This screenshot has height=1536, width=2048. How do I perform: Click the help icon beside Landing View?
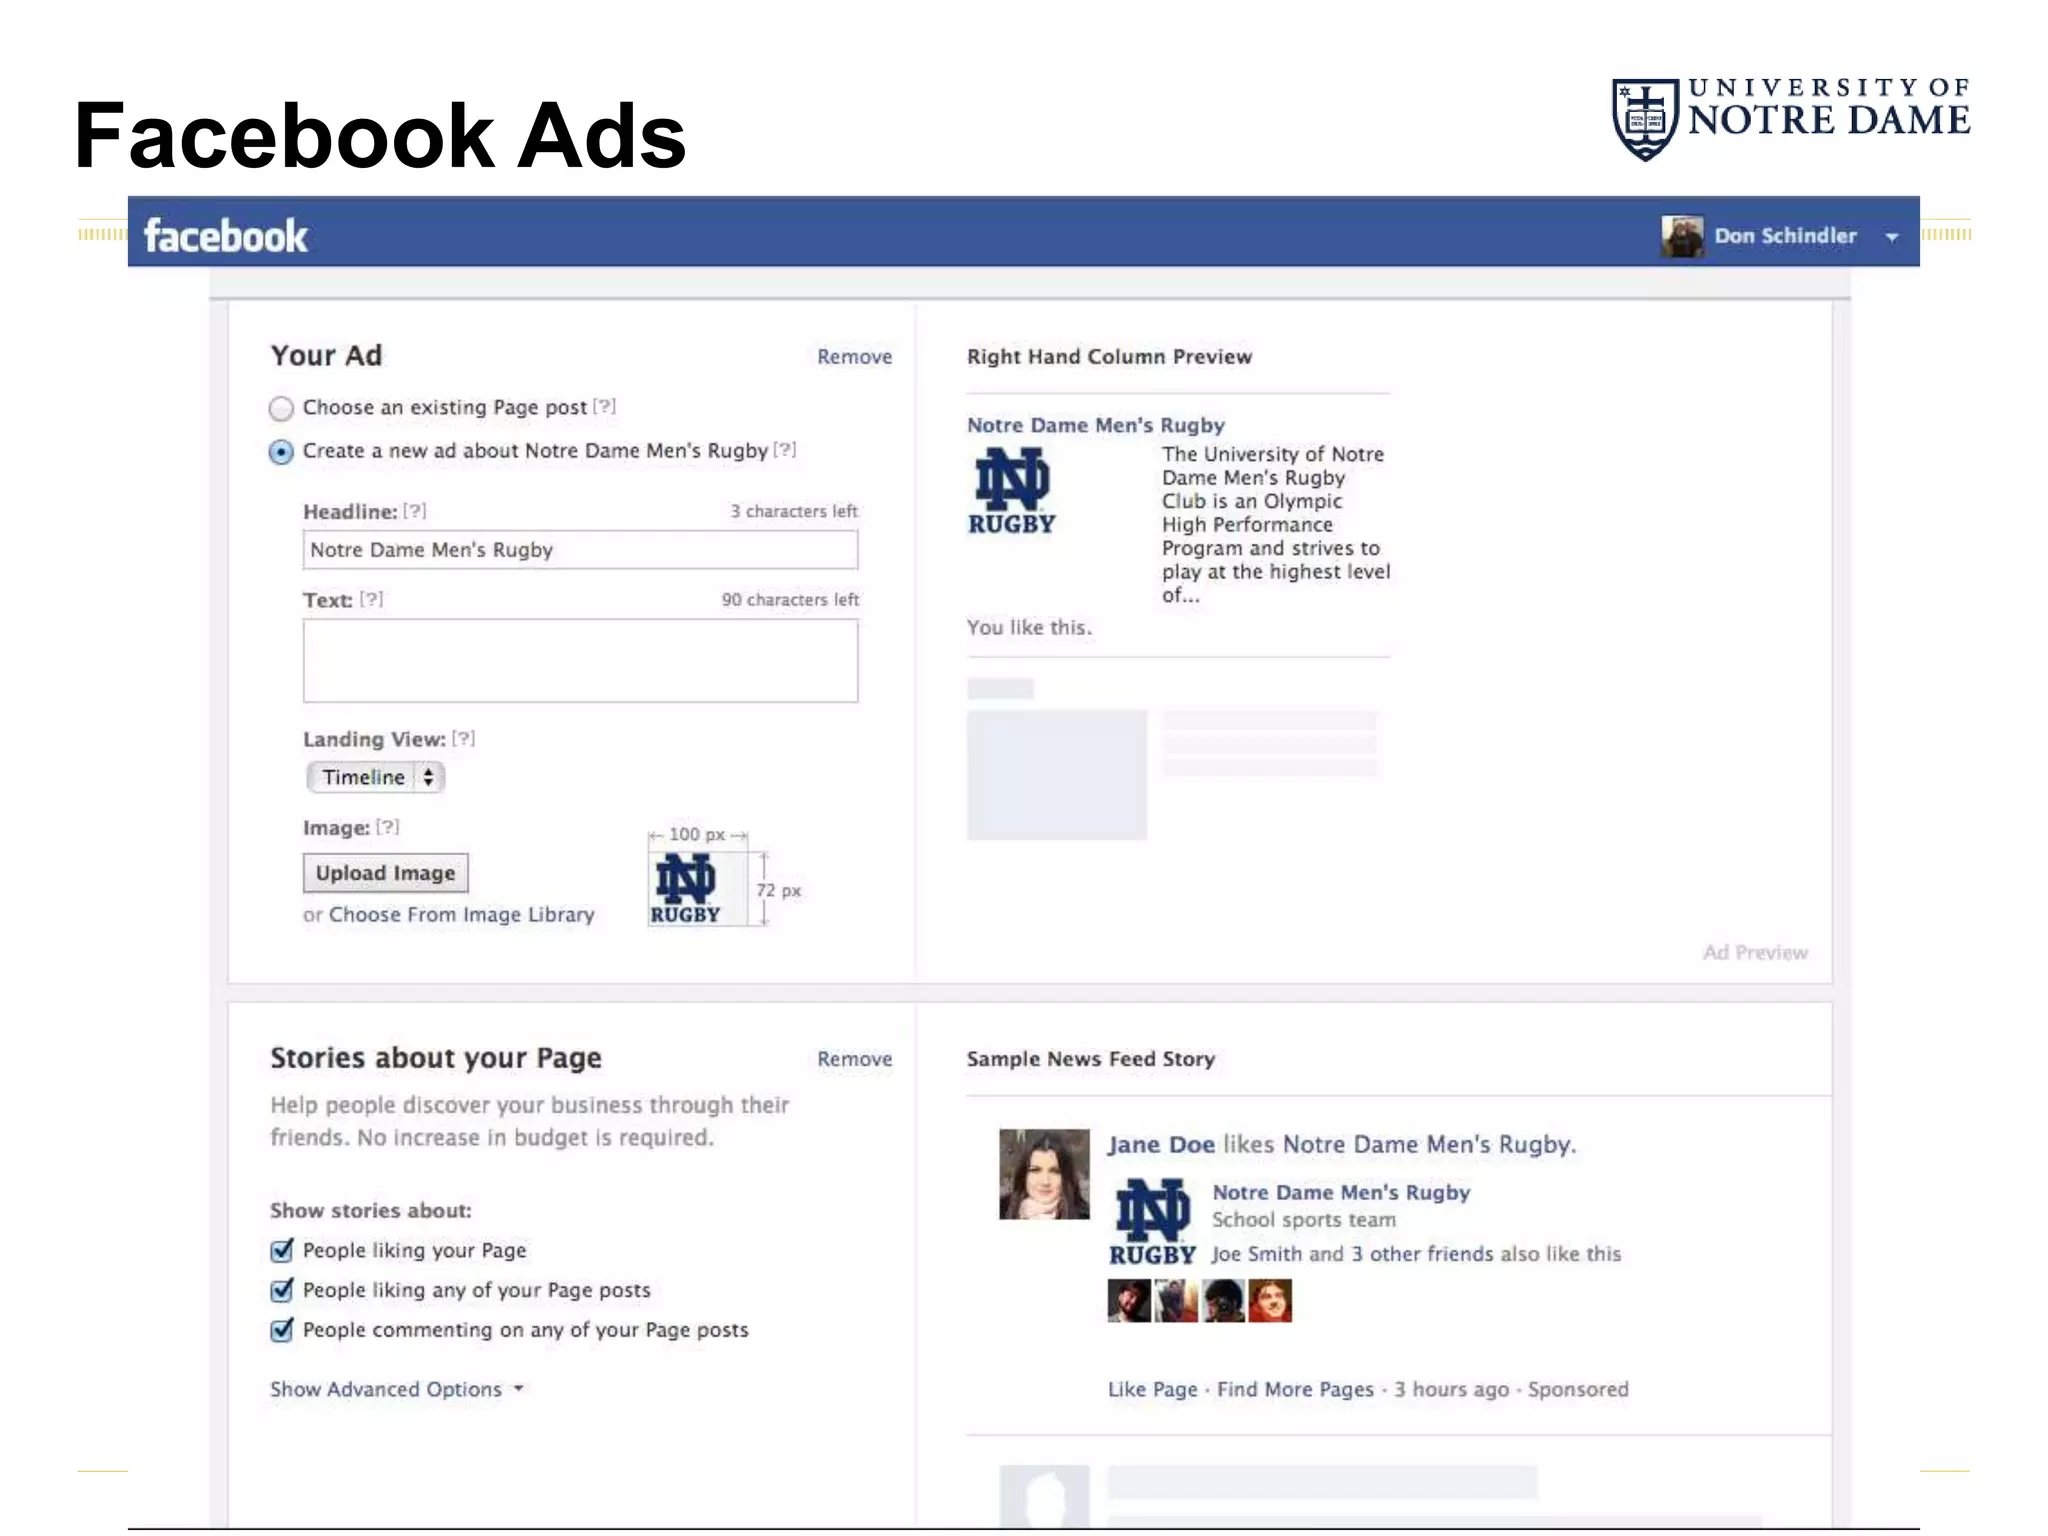point(463,738)
